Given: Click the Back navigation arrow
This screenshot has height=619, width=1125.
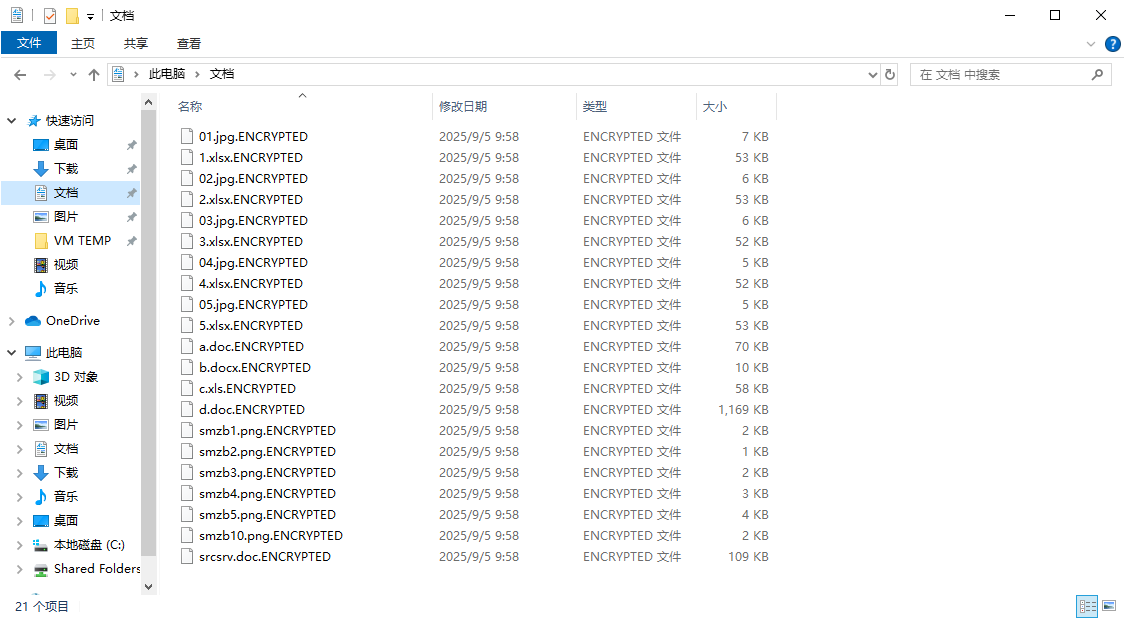Looking at the screenshot, I should click(20, 74).
